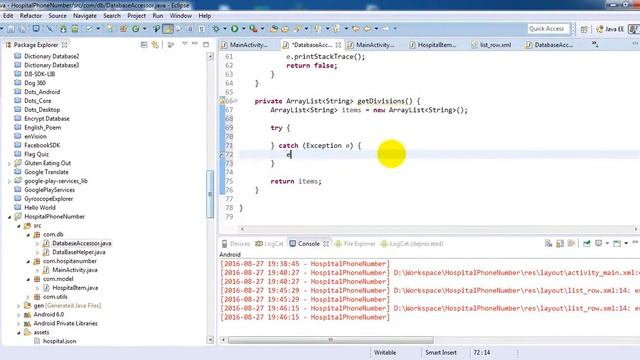The image size is (640, 360).
Task: Click the Clear Console icon
Action: coord(548,244)
